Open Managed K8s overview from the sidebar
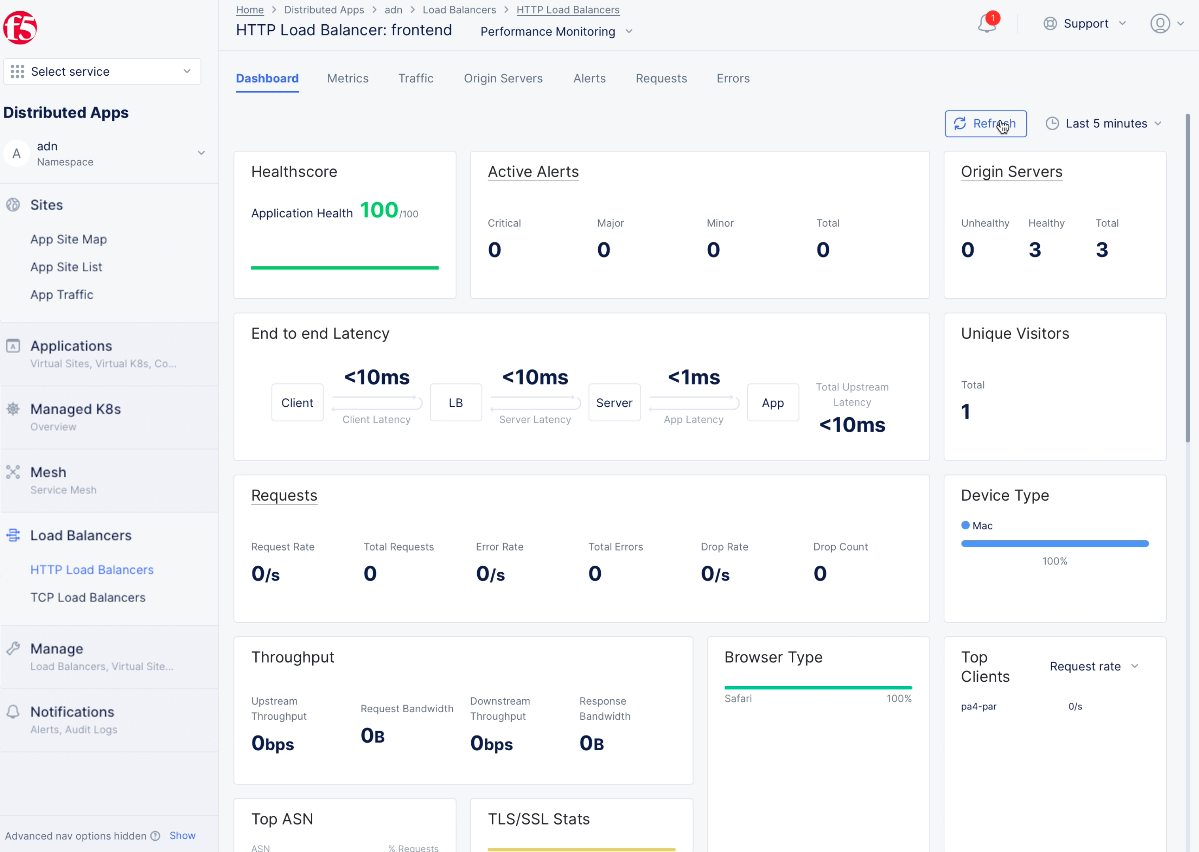 pos(11,408)
